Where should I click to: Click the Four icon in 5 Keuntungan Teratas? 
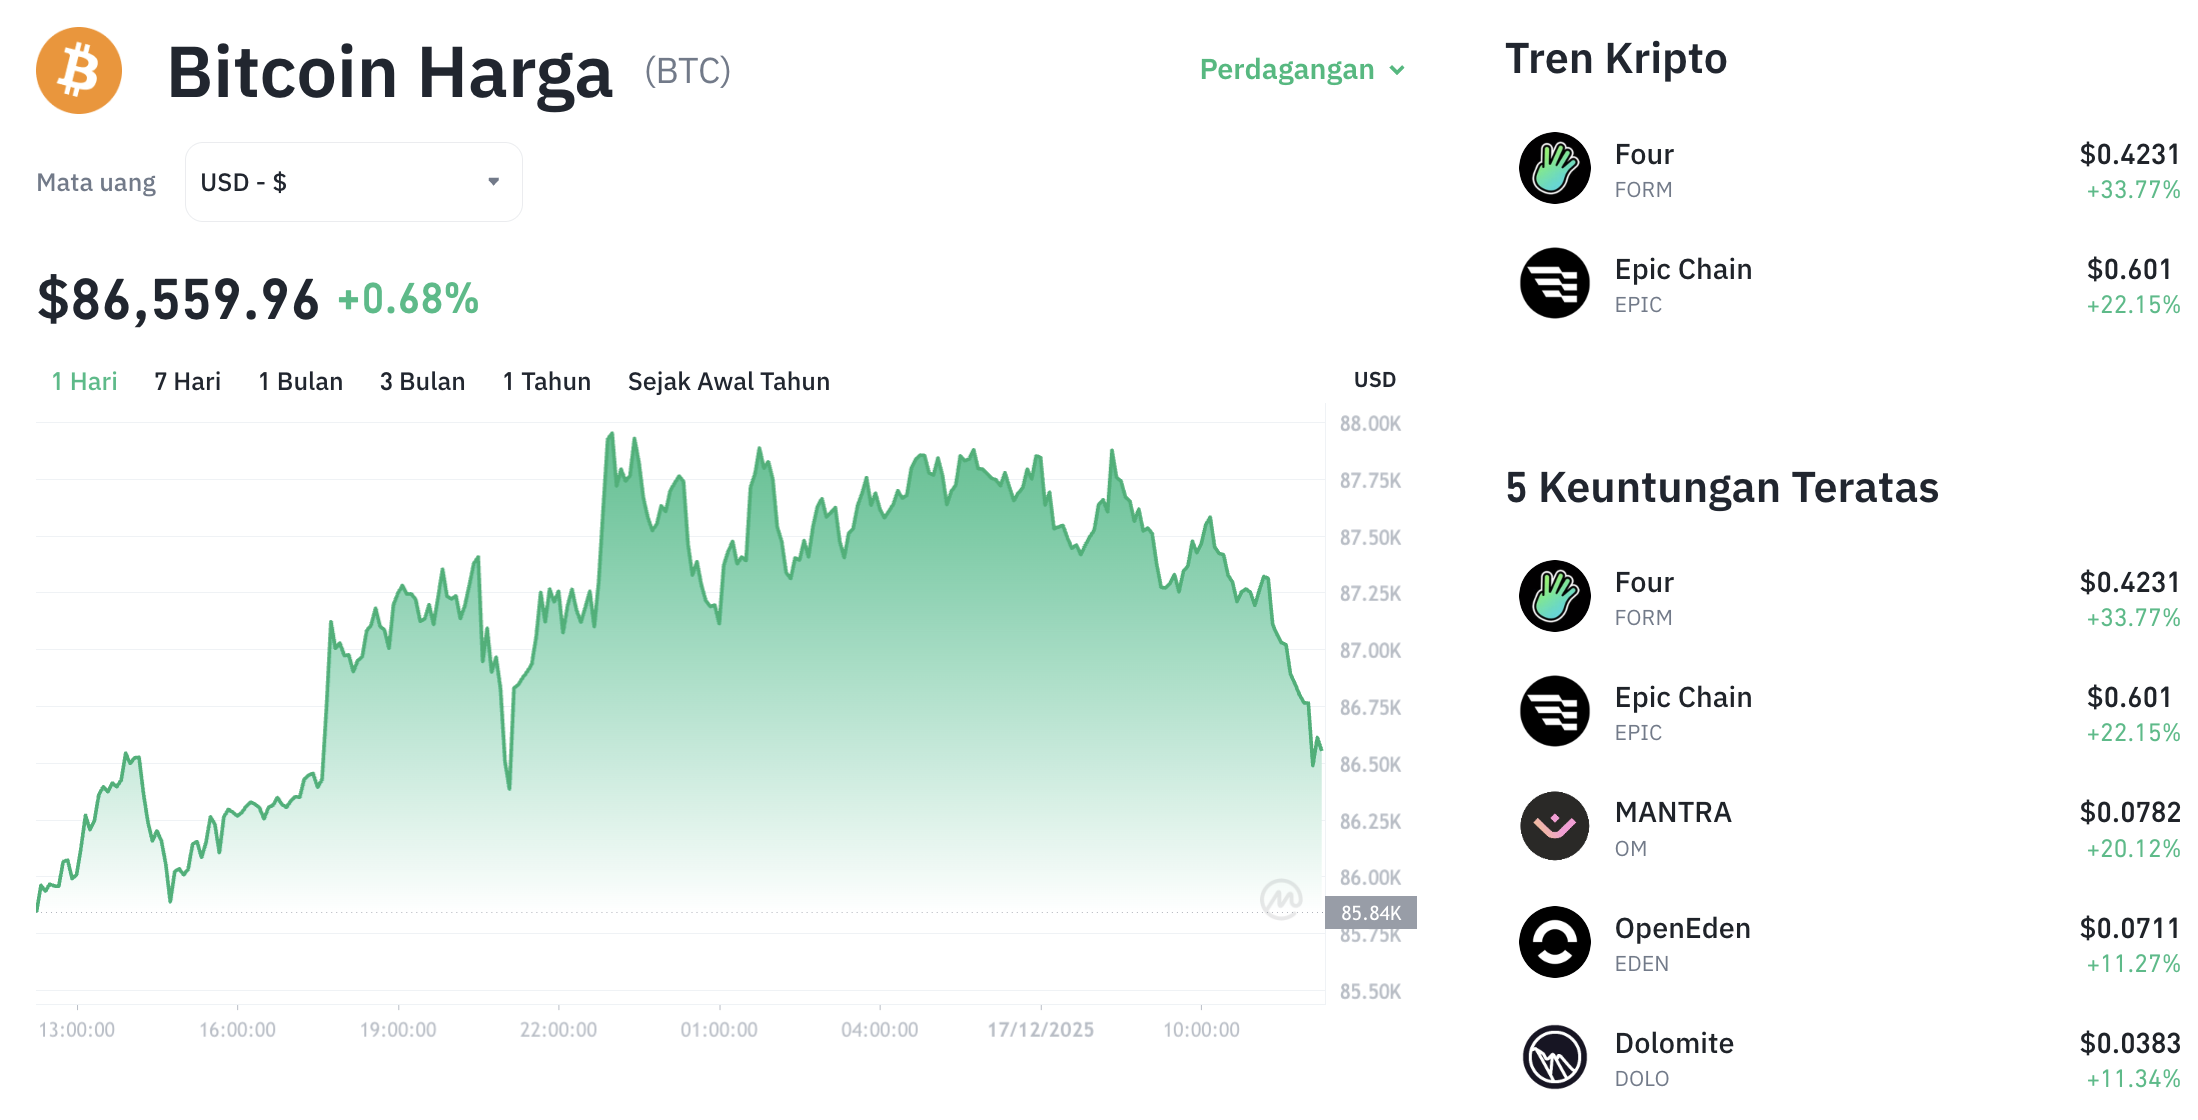point(1554,596)
